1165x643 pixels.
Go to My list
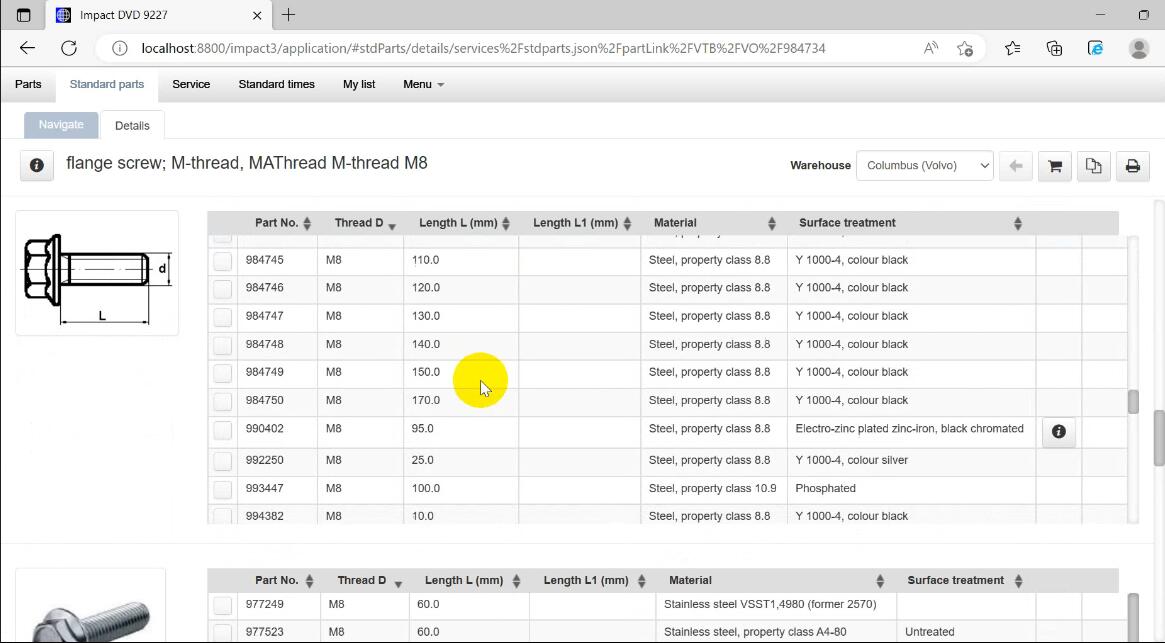click(358, 84)
